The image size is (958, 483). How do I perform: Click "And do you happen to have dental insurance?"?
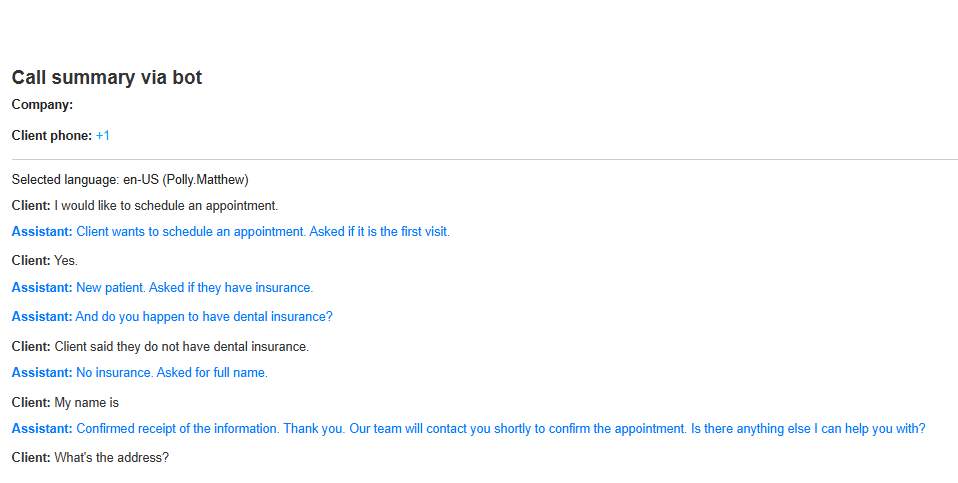[204, 317]
